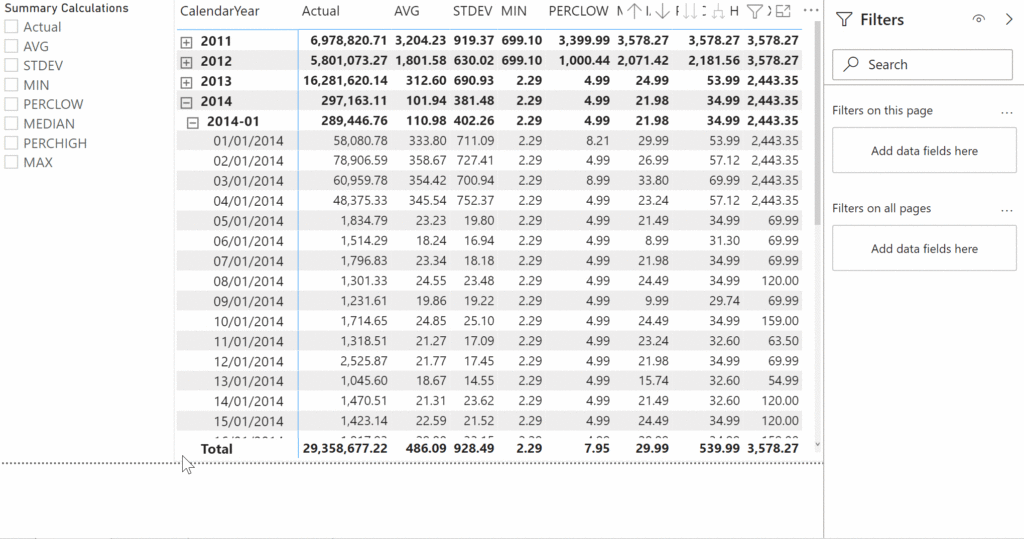The image size is (1024, 539).
Task: Collapse the 2014 year row
Action: click(x=187, y=101)
